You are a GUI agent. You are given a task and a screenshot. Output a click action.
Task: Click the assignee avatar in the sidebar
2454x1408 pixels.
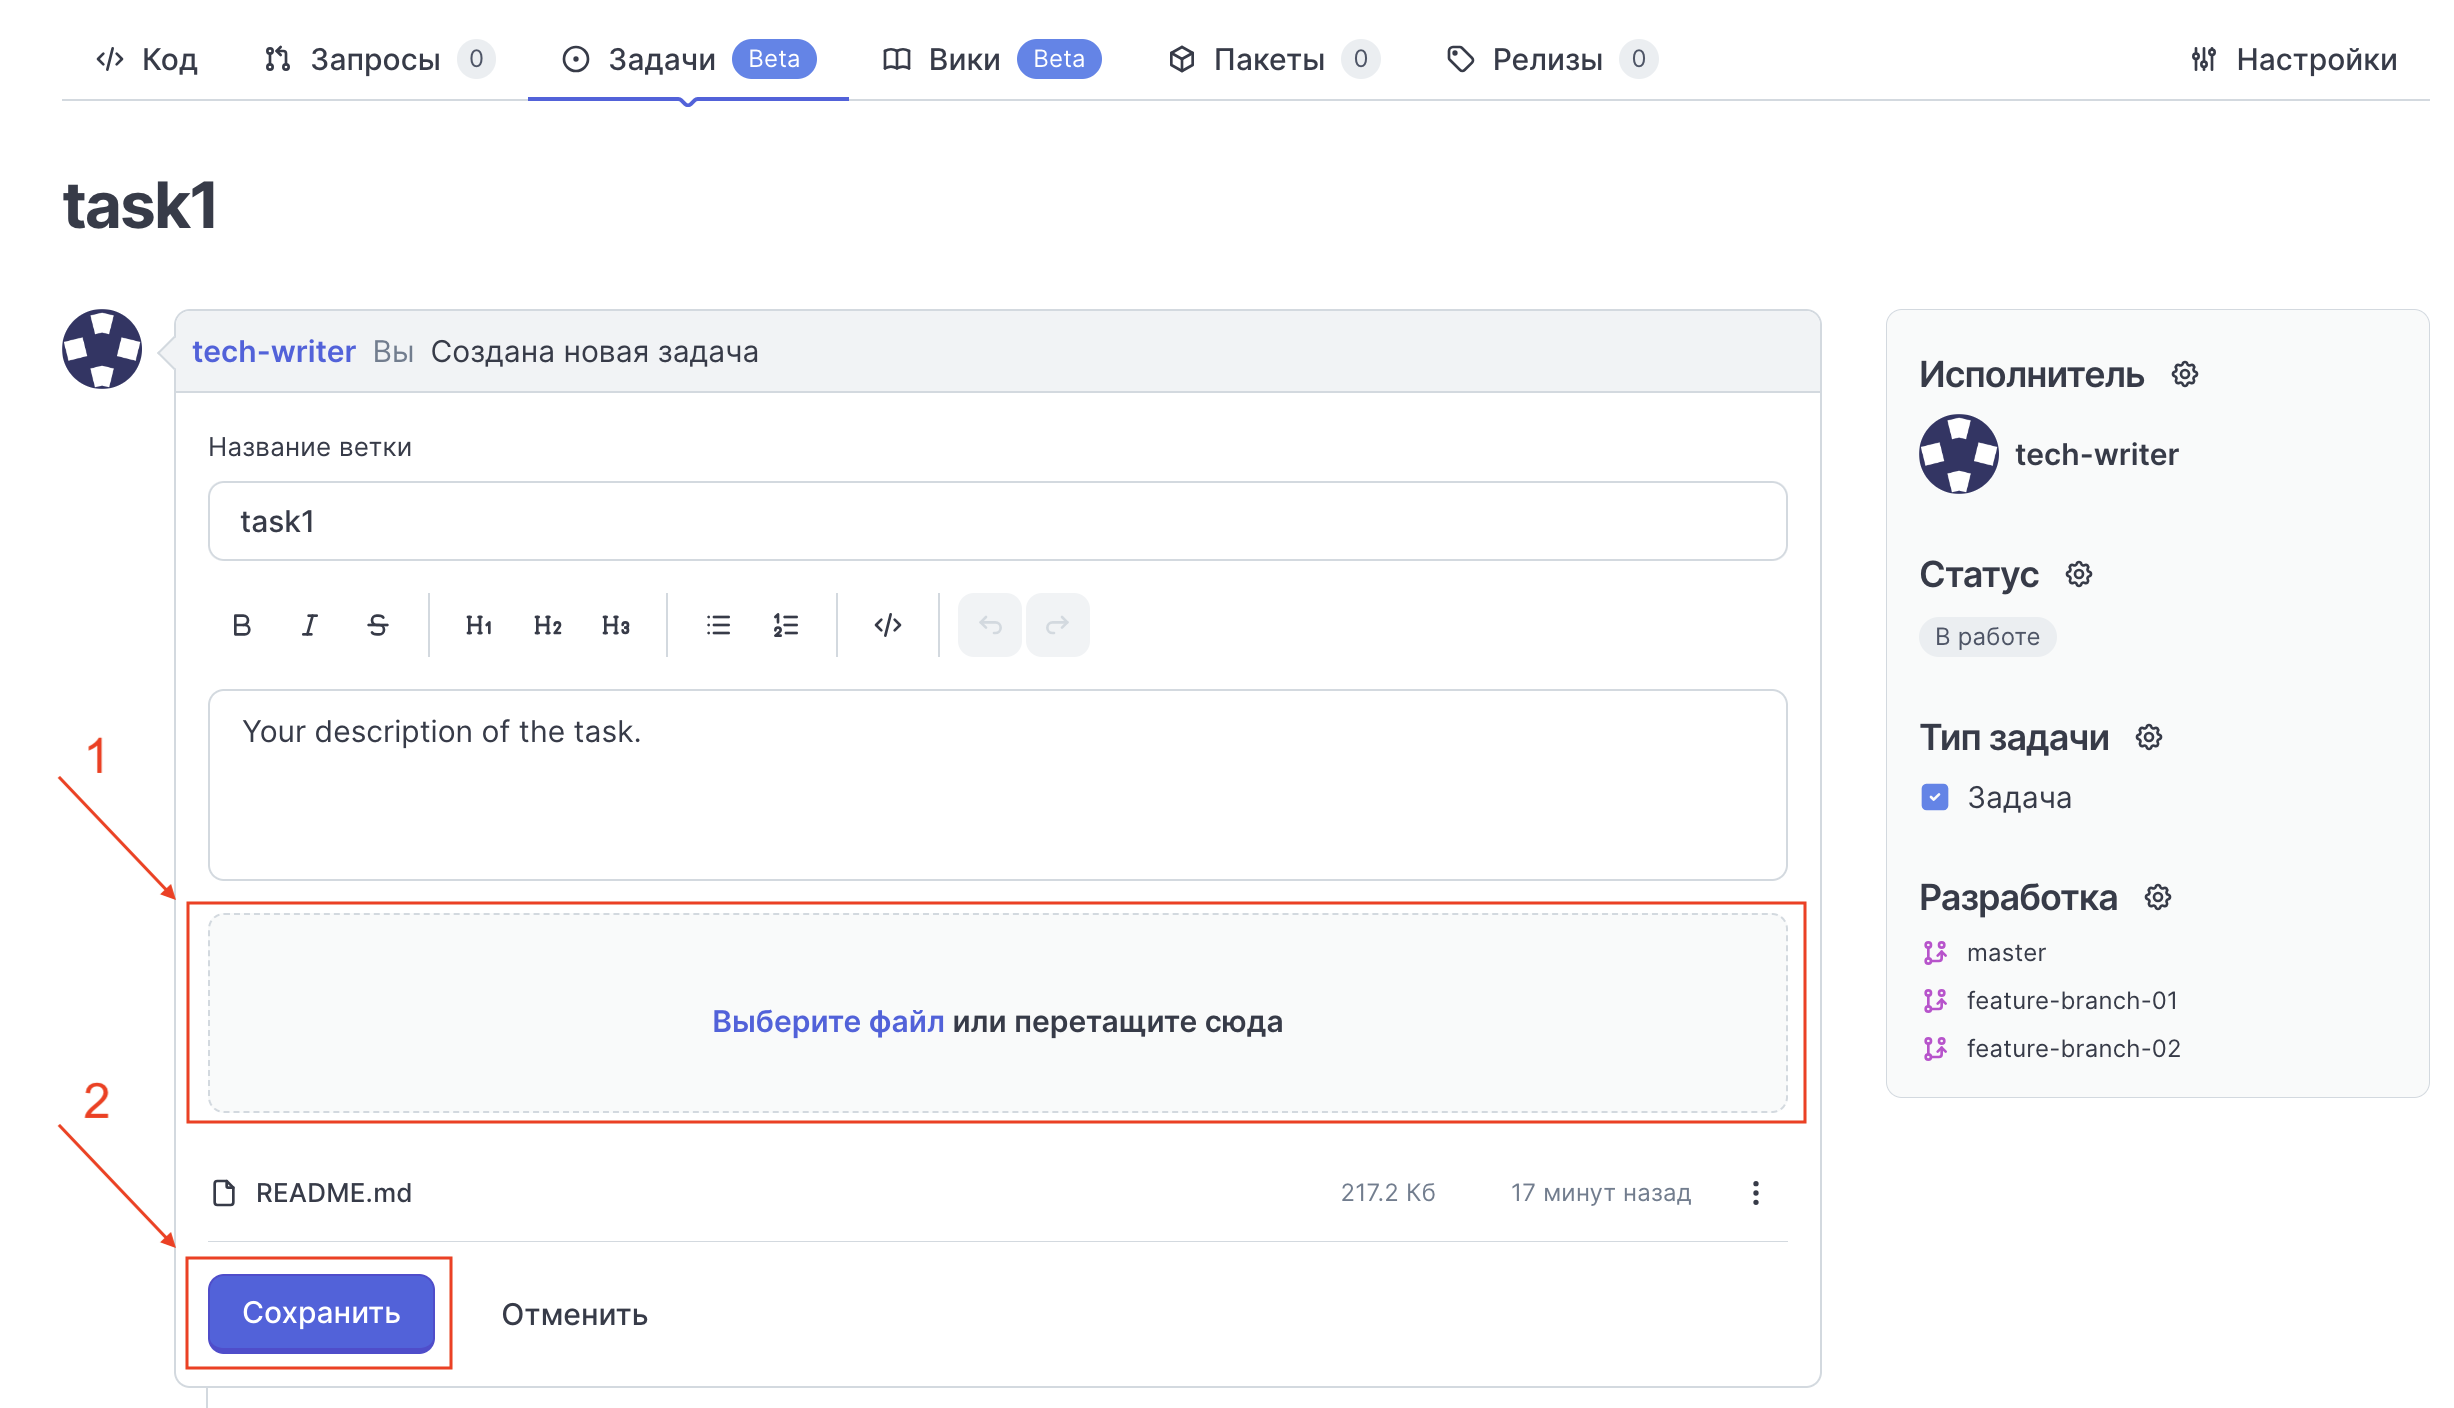(1959, 454)
